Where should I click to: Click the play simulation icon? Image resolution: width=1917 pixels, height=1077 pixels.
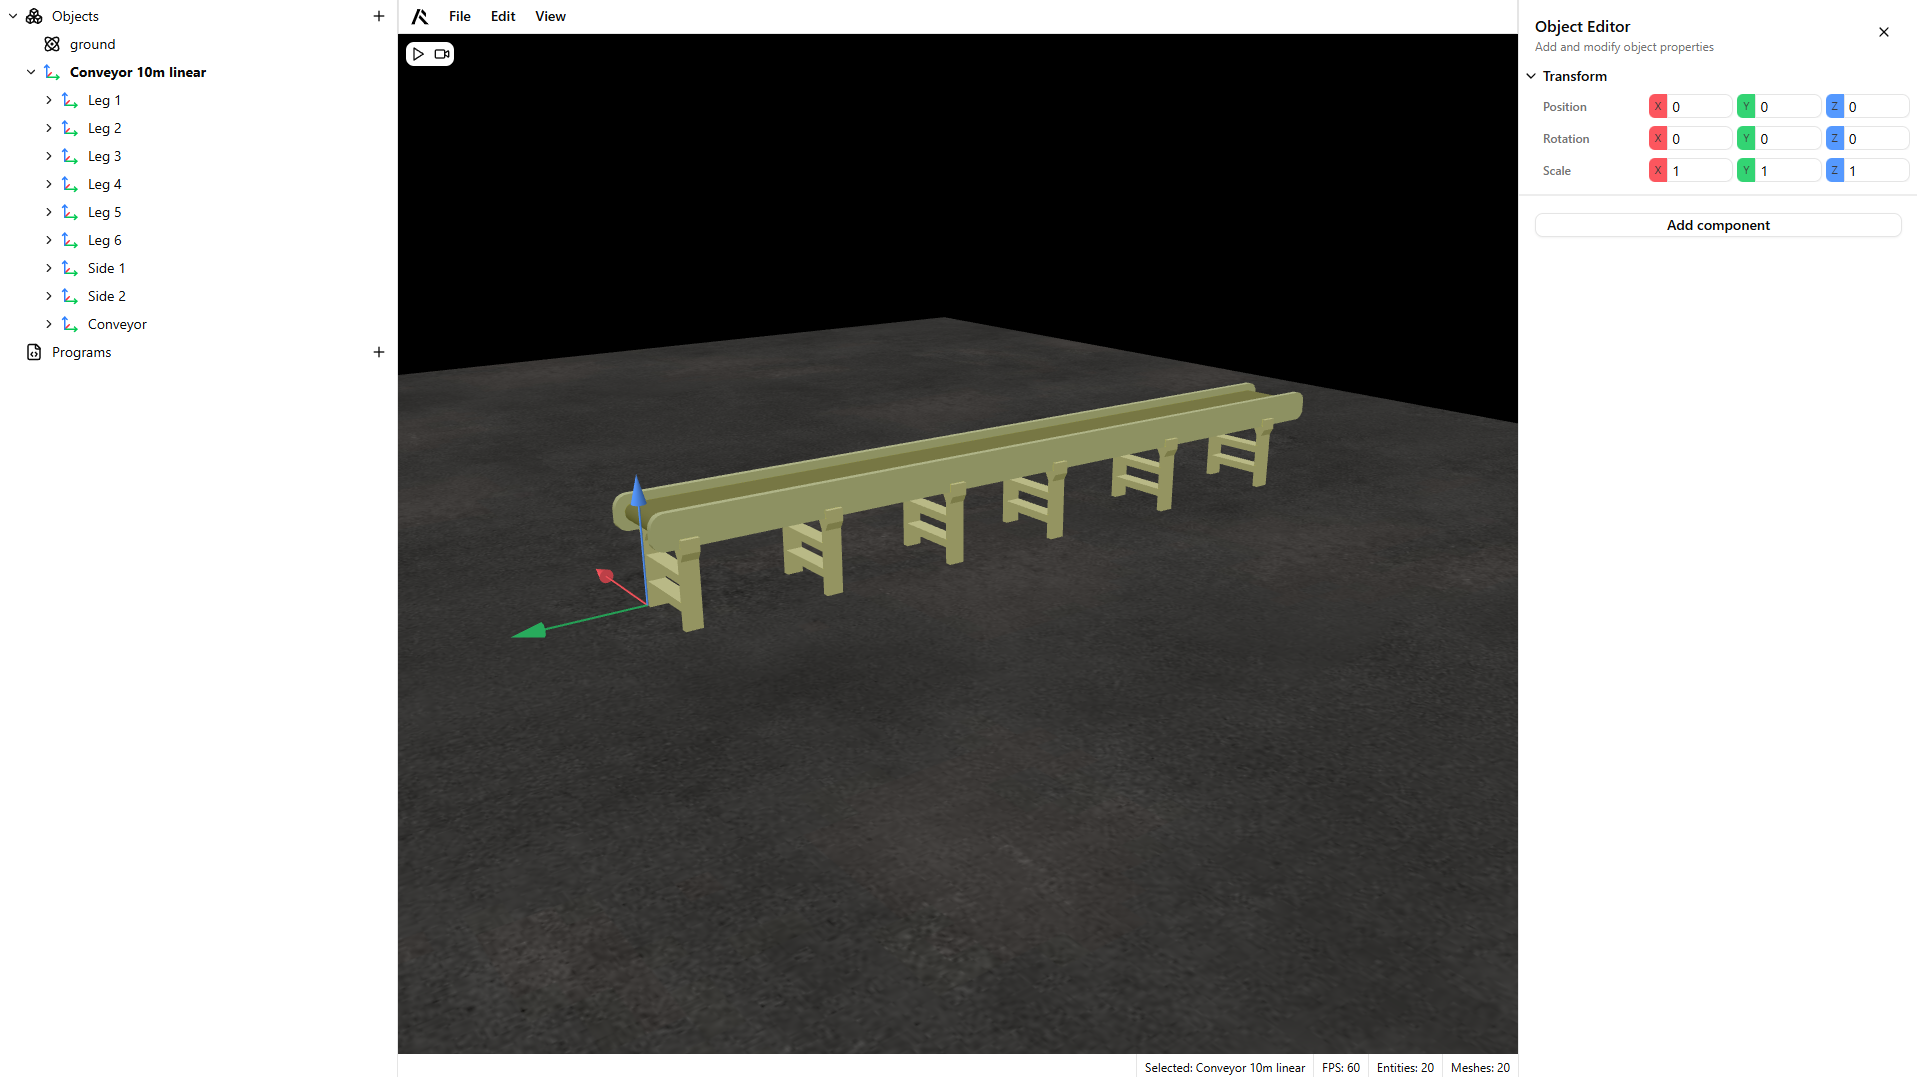click(419, 54)
